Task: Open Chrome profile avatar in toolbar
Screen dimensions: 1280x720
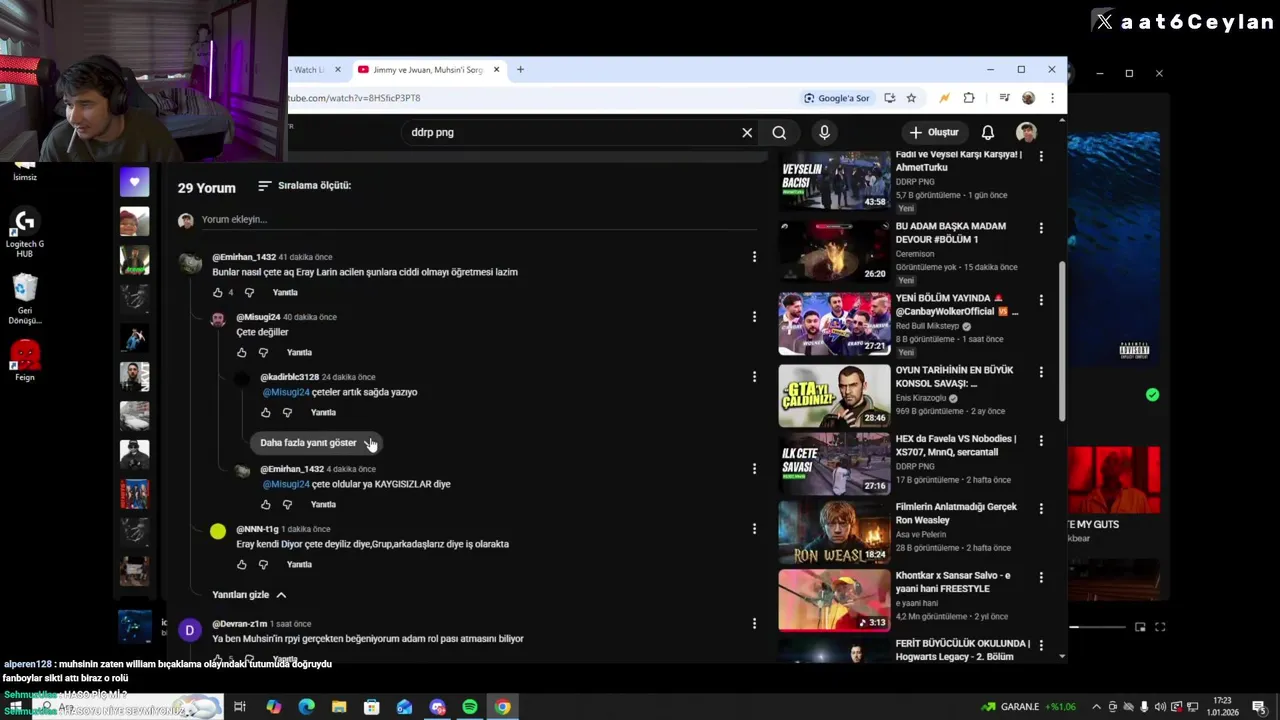Action: pos(1028,98)
